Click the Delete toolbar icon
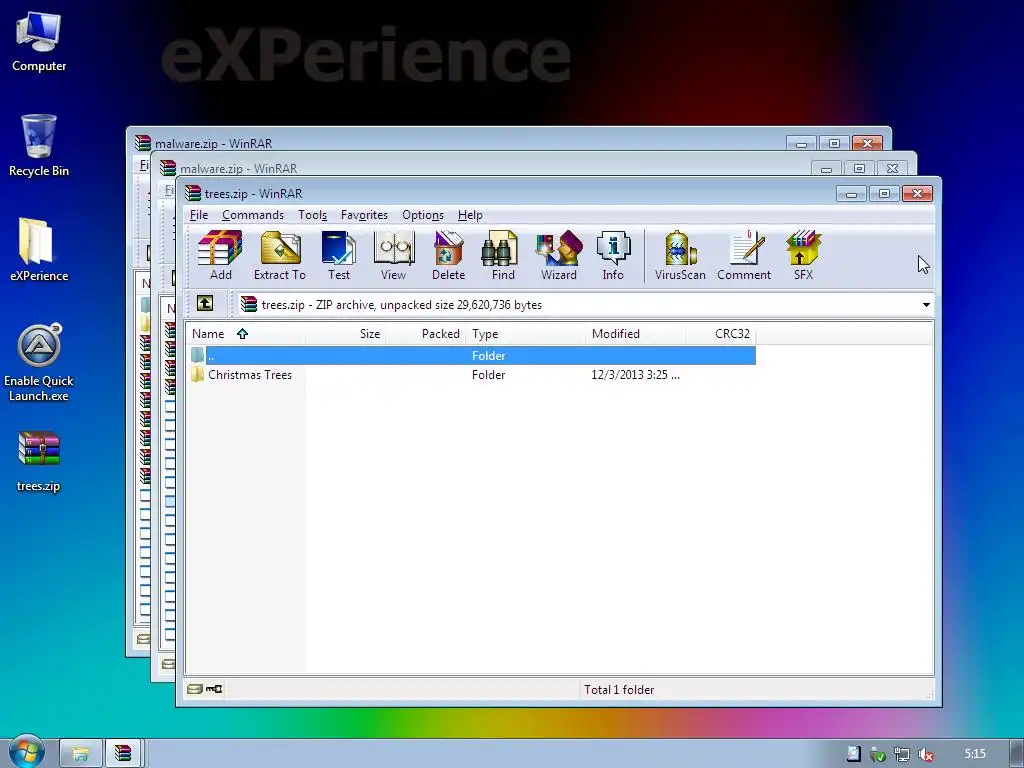The image size is (1024, 768). click(x=448, y=255)
